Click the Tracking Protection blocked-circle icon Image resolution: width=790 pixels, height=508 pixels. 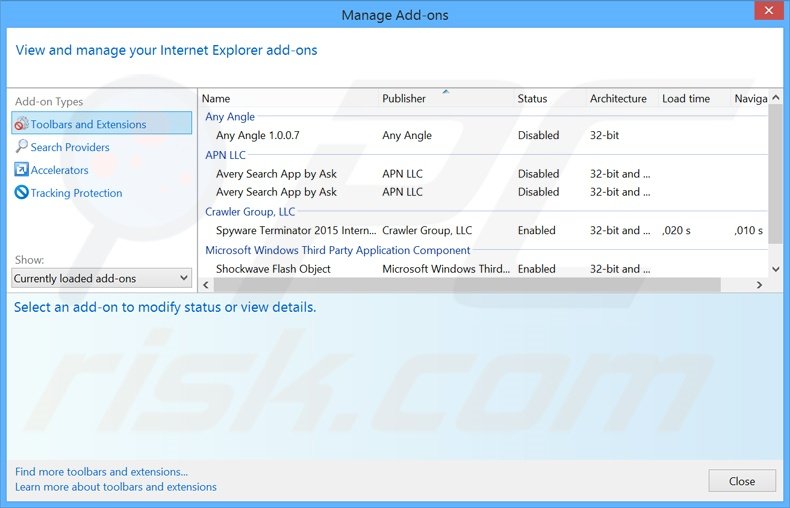click(x=21, y=192)
